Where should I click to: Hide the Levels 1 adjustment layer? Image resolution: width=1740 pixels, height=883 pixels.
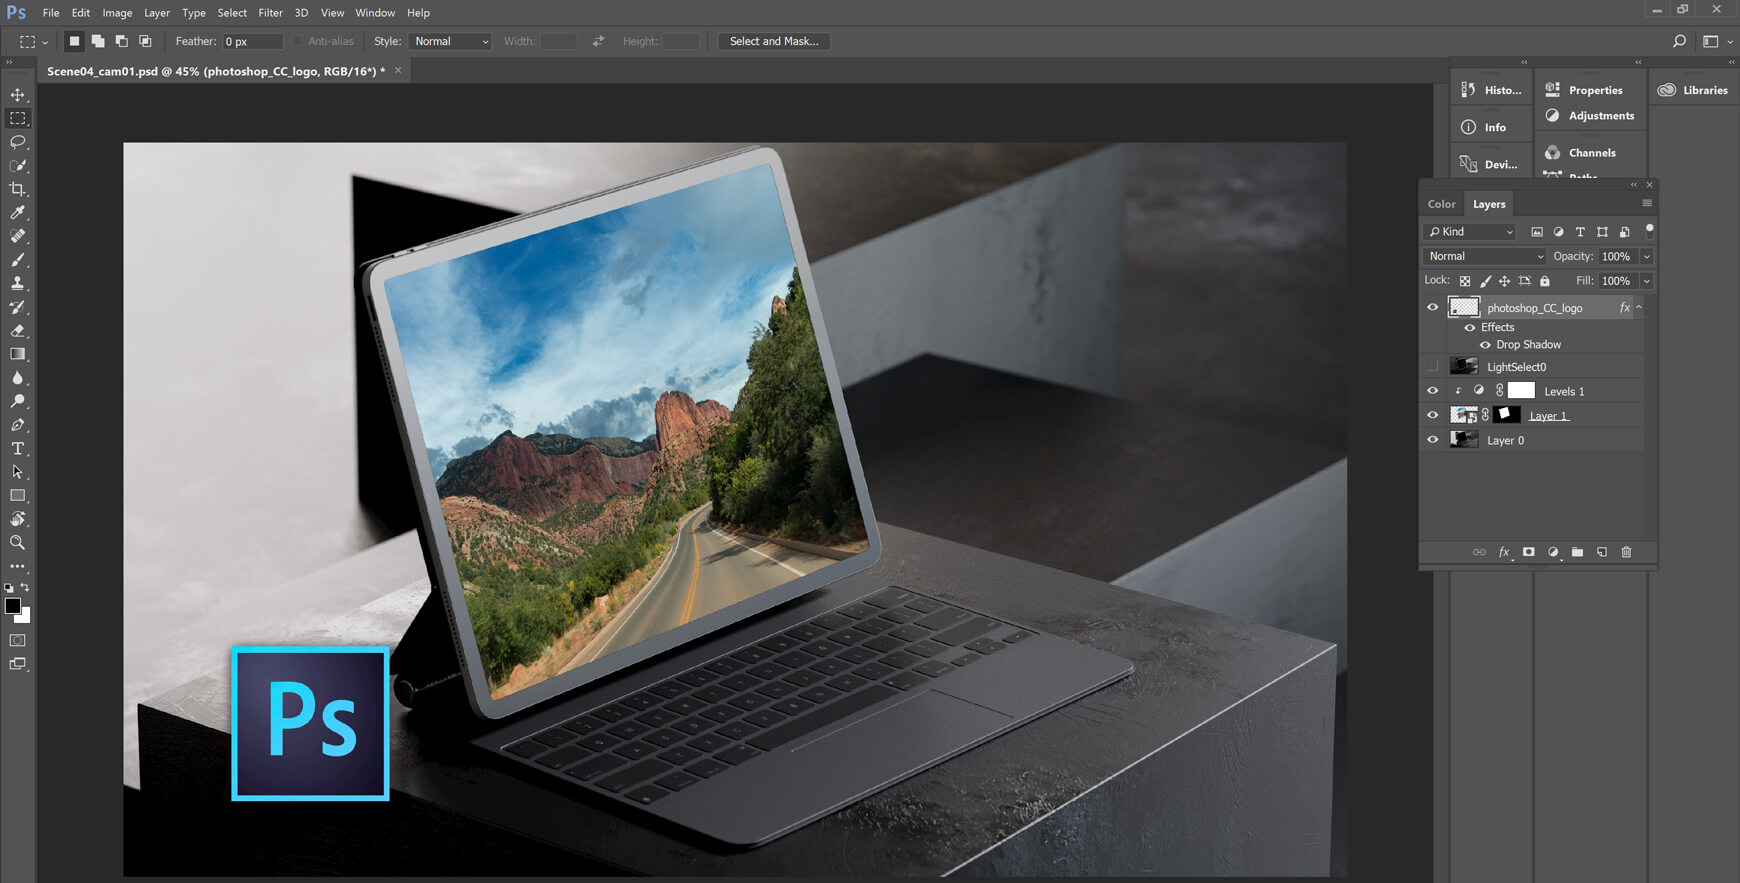click(1432, 391)
